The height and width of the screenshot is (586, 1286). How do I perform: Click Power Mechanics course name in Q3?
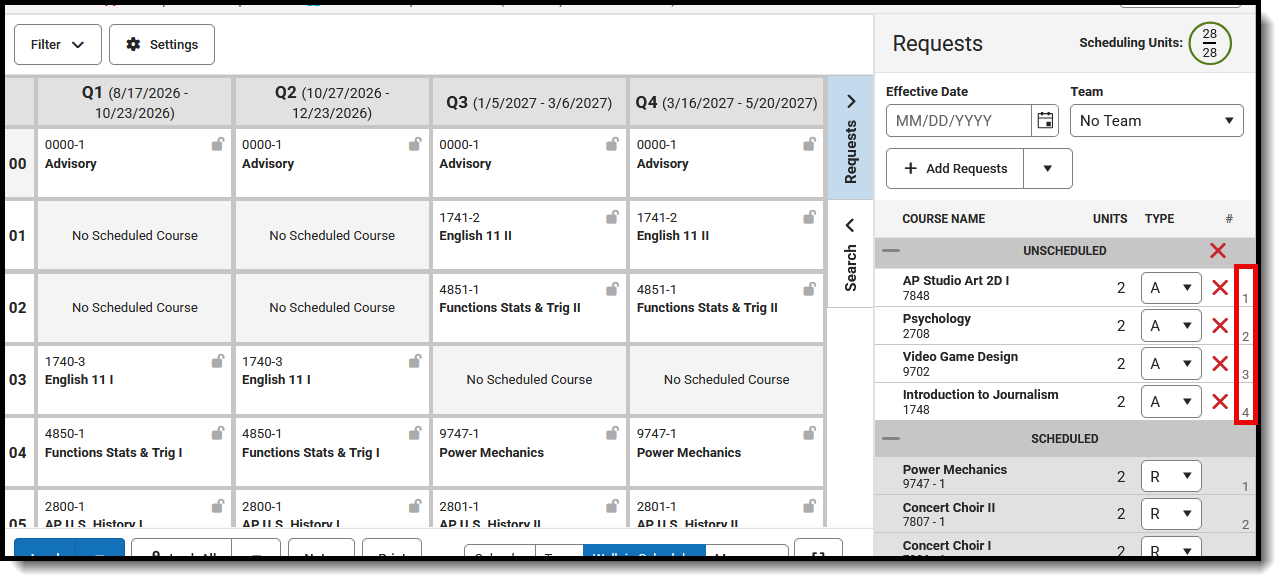click(492, 453)
